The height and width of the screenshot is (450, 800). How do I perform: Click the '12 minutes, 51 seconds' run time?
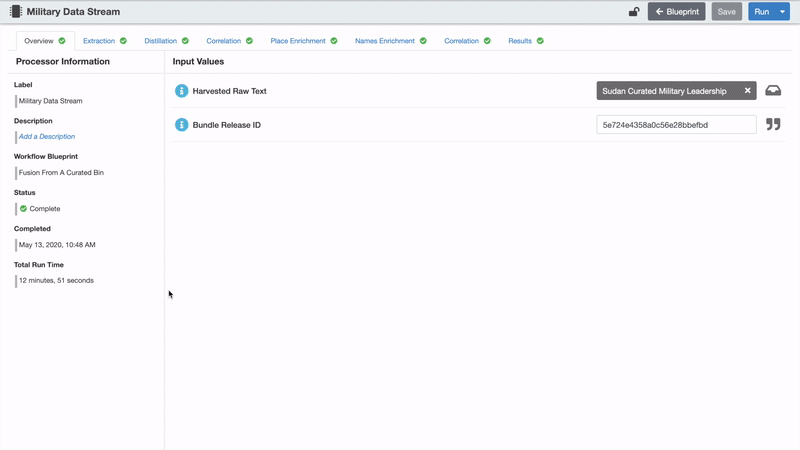point(56,280)
